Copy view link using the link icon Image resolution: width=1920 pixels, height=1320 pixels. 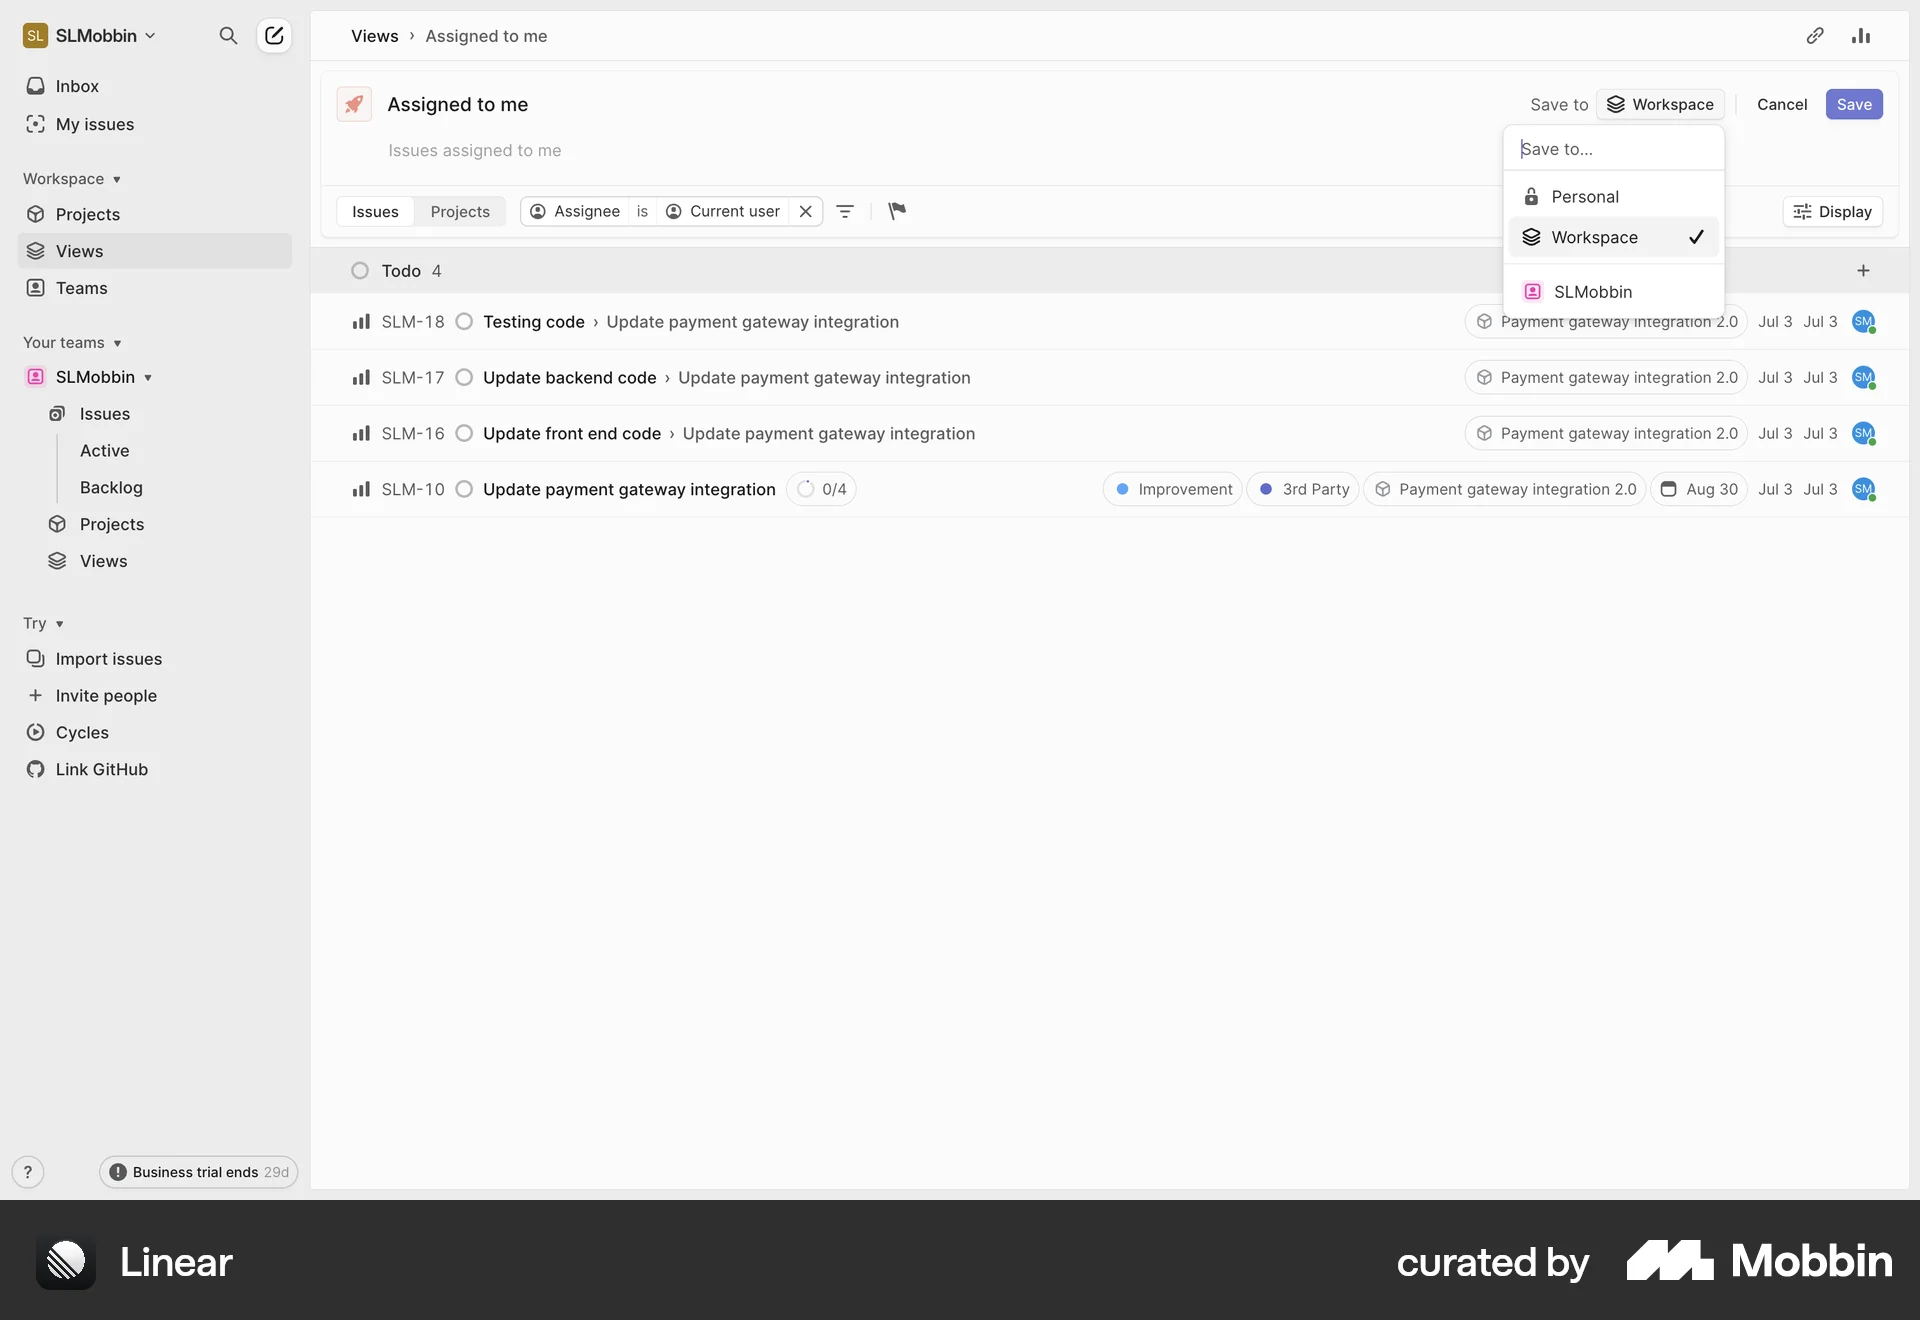(1815, 36)
